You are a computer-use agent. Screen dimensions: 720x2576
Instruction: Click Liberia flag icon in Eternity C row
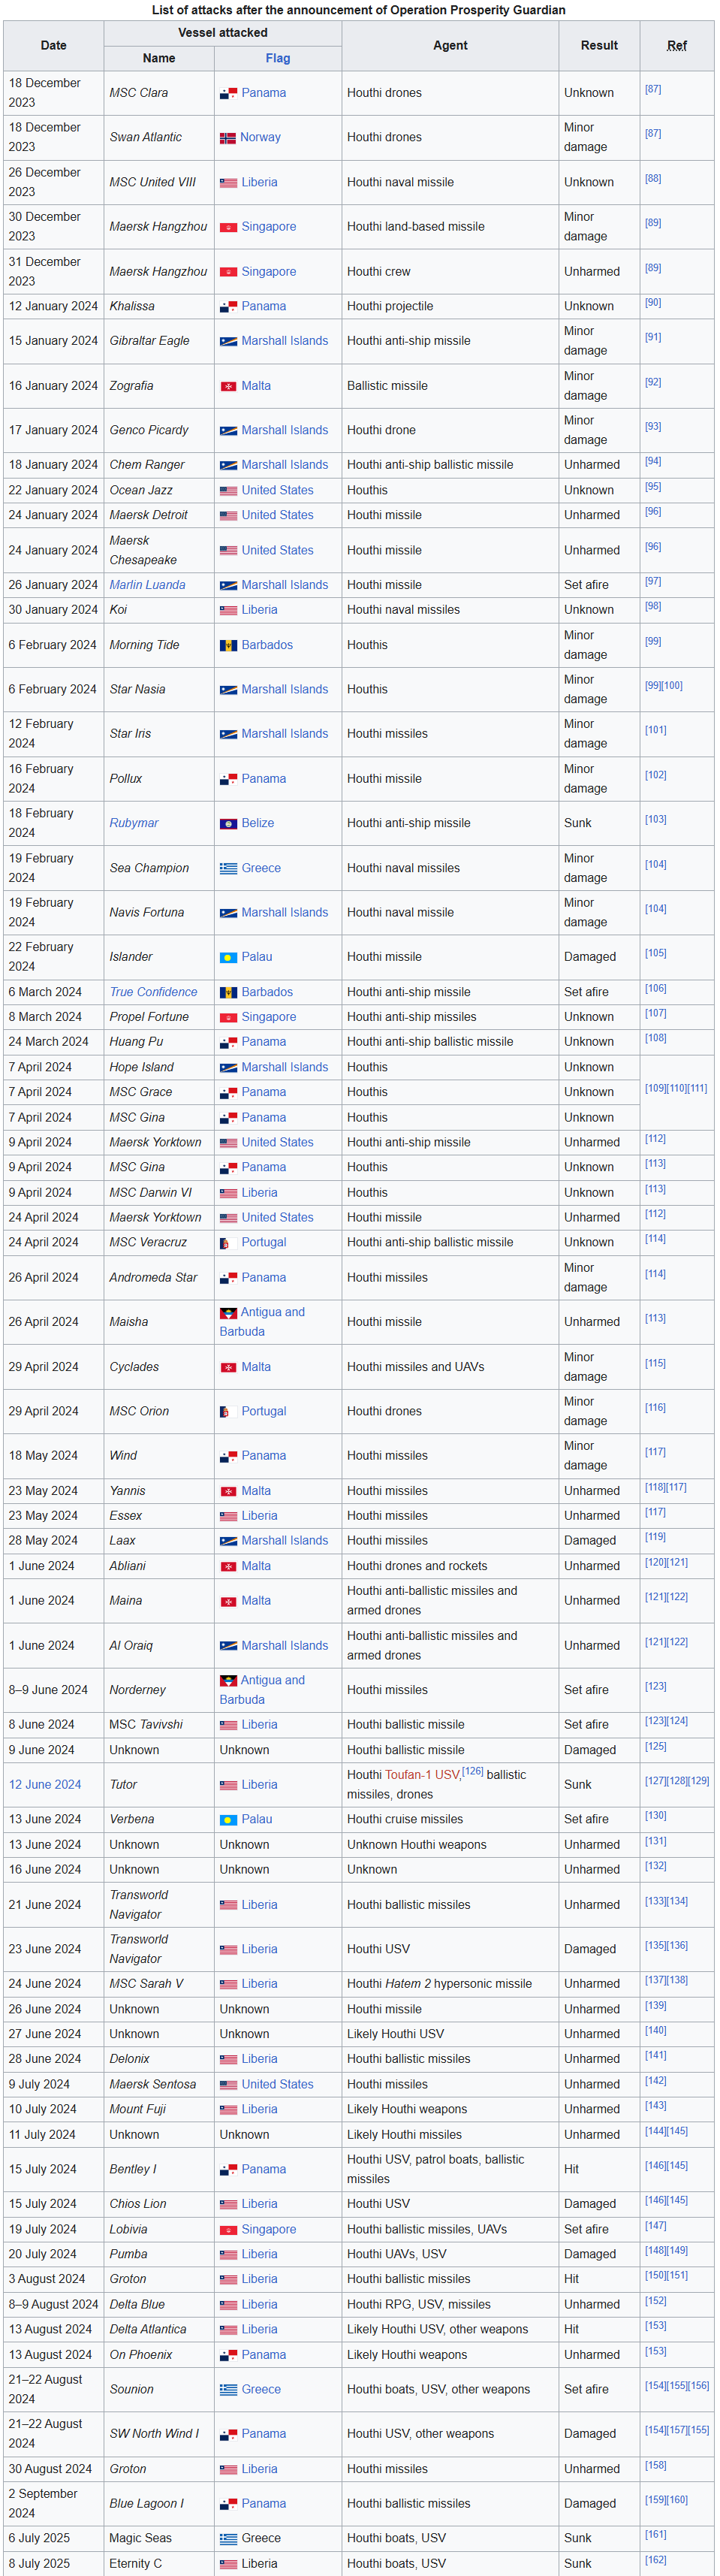[228, 2563]
